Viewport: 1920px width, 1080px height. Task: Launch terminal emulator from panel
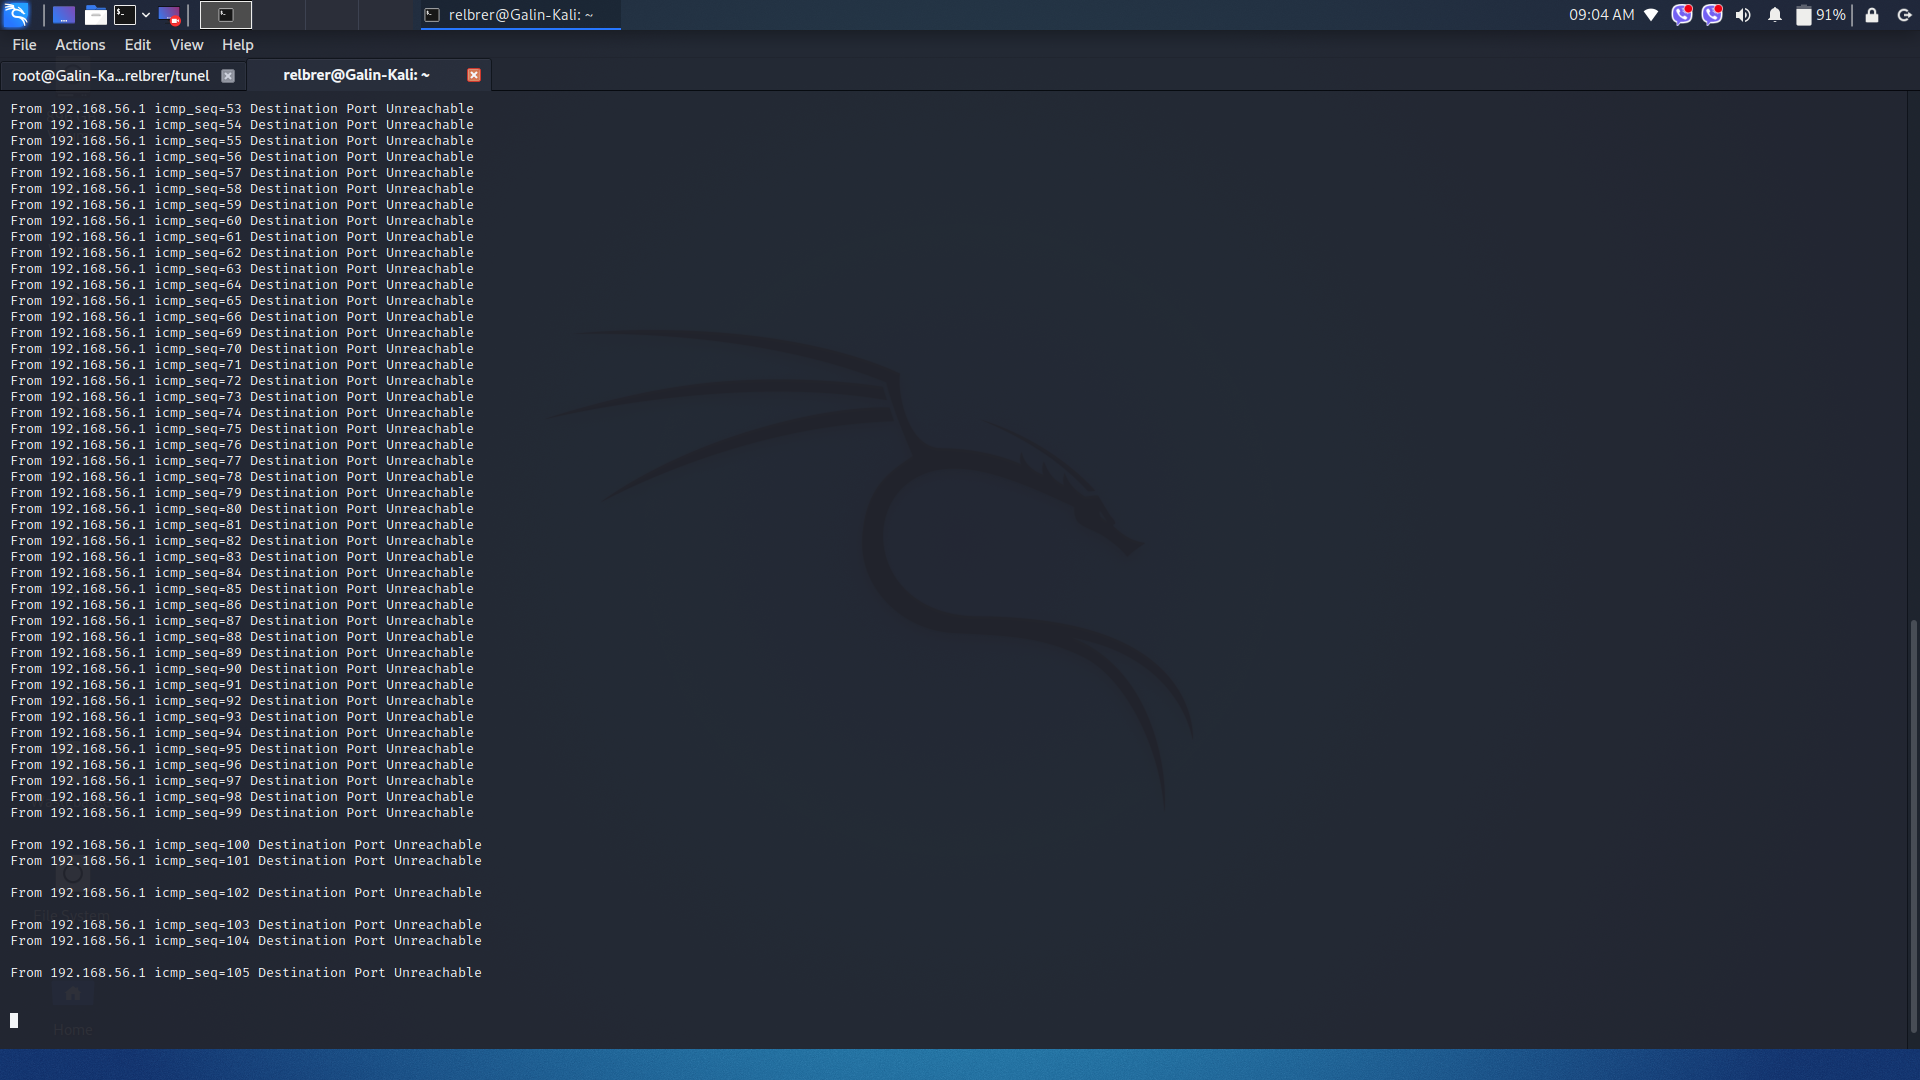click(125, 15)
